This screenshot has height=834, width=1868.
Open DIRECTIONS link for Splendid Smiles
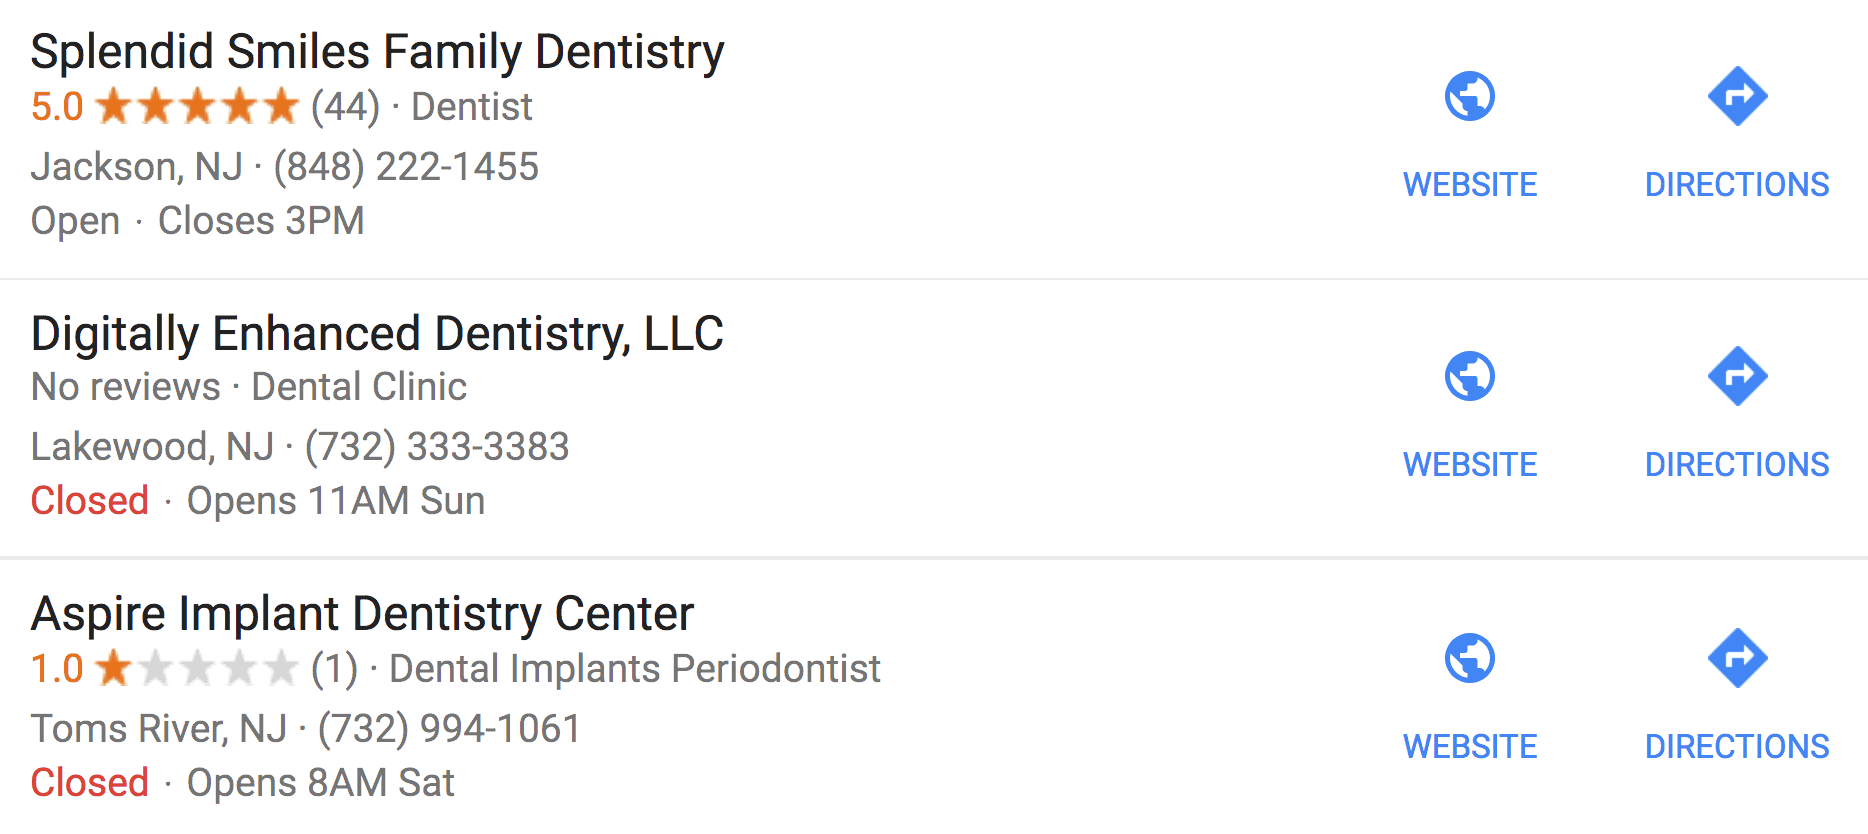pyautogui.click(x=1737, y=185)
